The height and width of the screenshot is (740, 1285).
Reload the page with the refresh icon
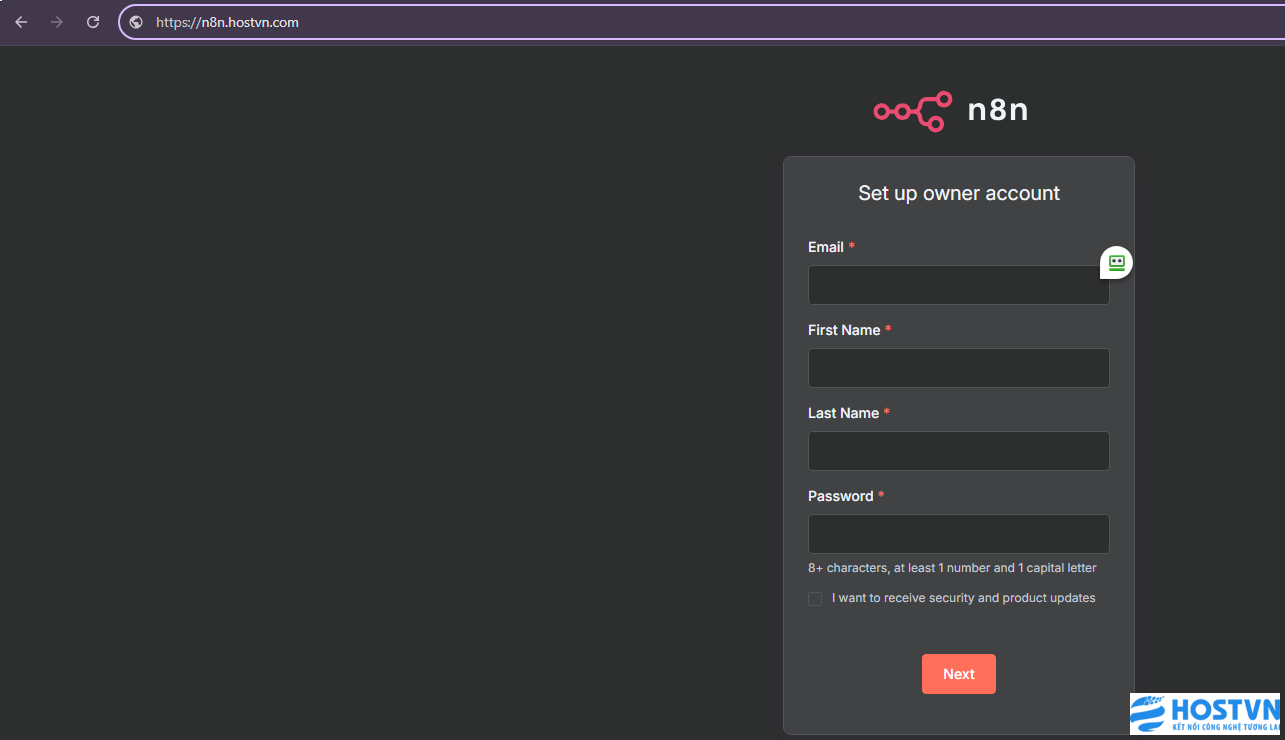coord(93,22)
